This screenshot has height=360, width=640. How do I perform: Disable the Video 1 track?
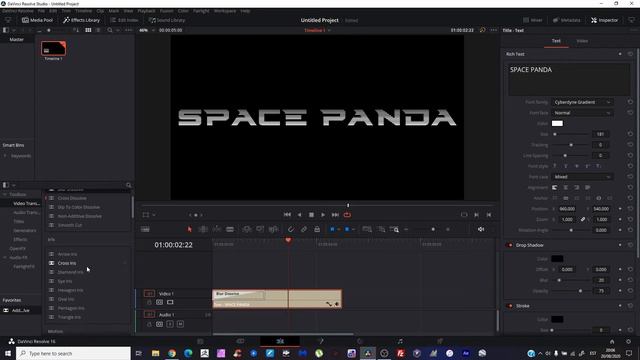point(170,302)
